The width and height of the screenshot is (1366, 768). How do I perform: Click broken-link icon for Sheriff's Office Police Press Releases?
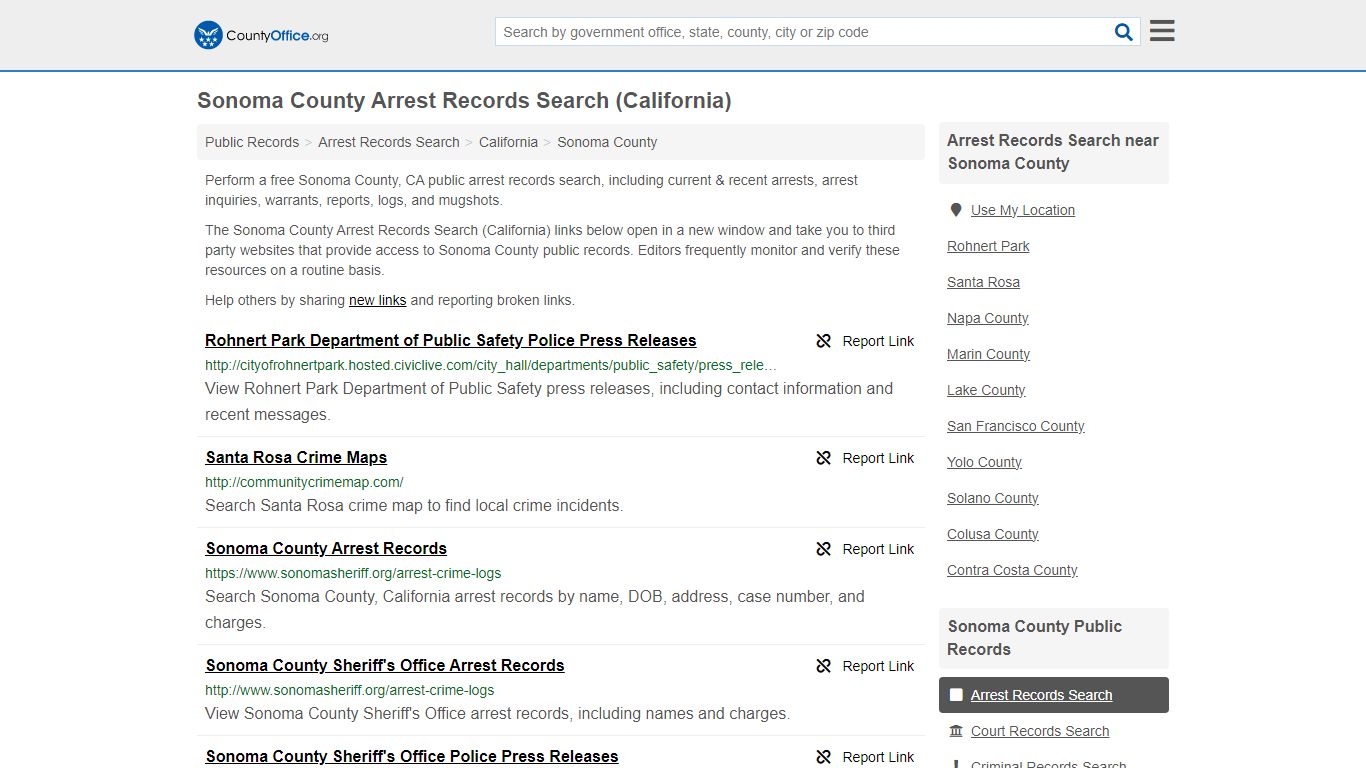point(824,757)
